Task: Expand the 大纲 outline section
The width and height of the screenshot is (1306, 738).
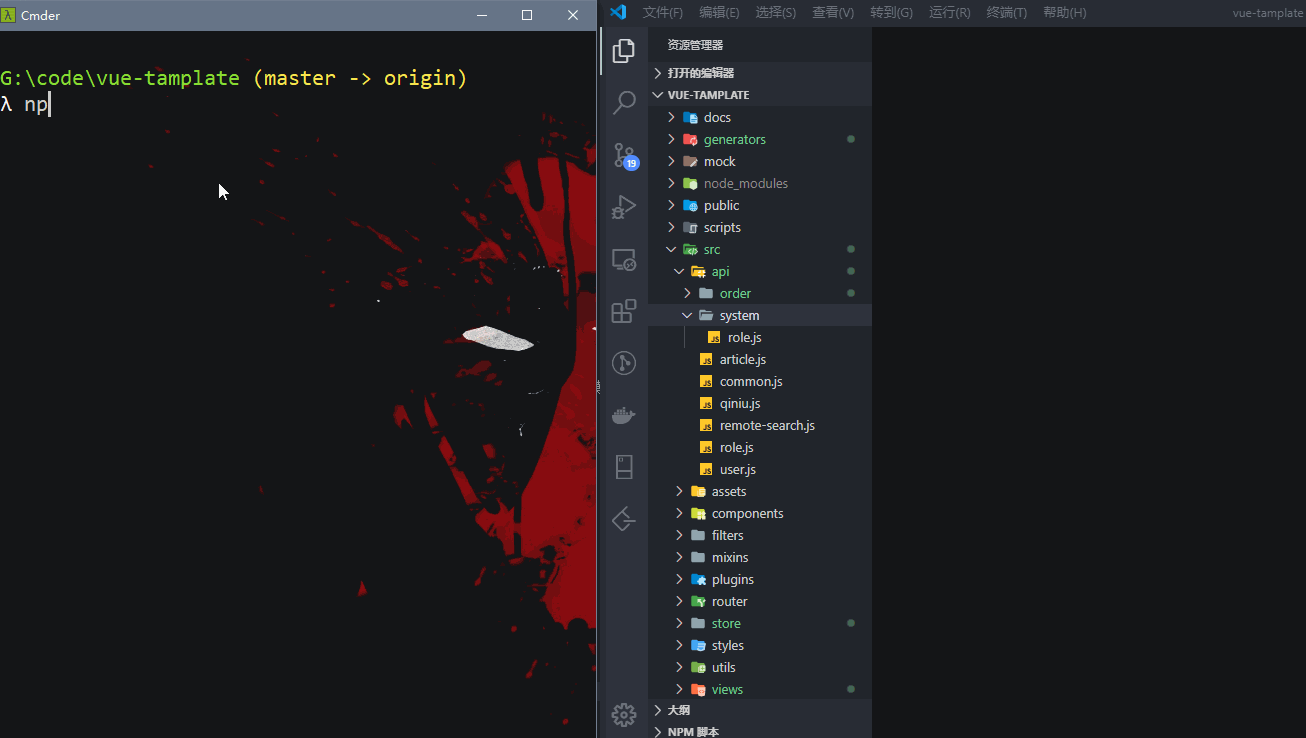Action: click(x=658, y=710)
